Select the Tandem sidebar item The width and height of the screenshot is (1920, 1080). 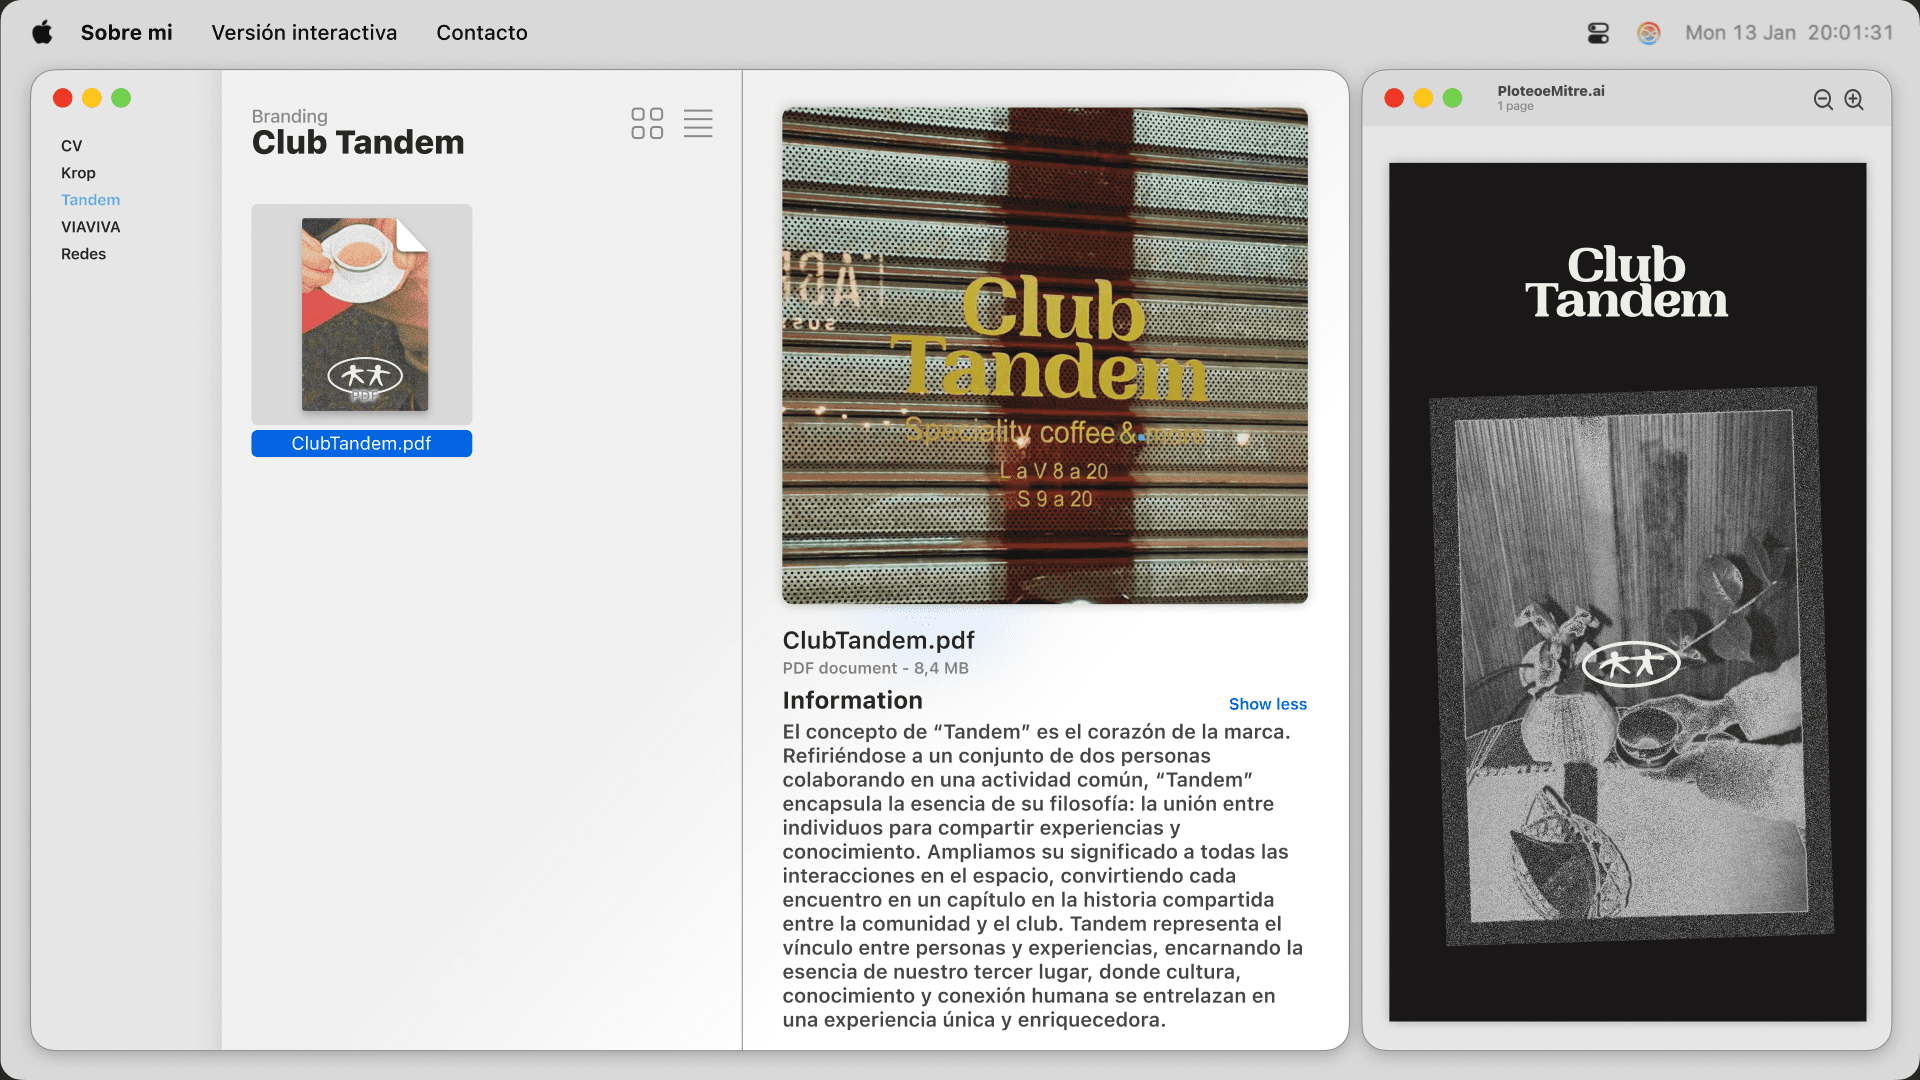pos(90,200)
